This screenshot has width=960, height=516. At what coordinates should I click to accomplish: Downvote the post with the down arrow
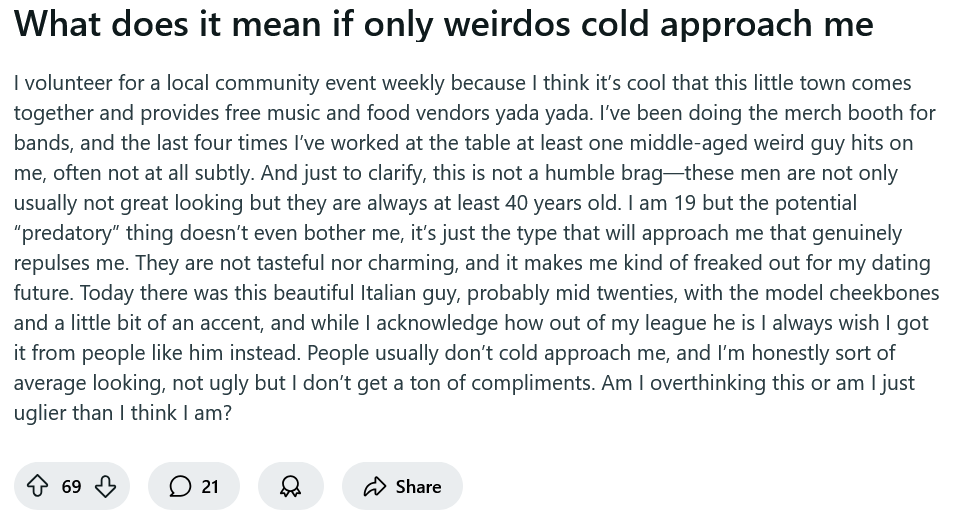105,487
